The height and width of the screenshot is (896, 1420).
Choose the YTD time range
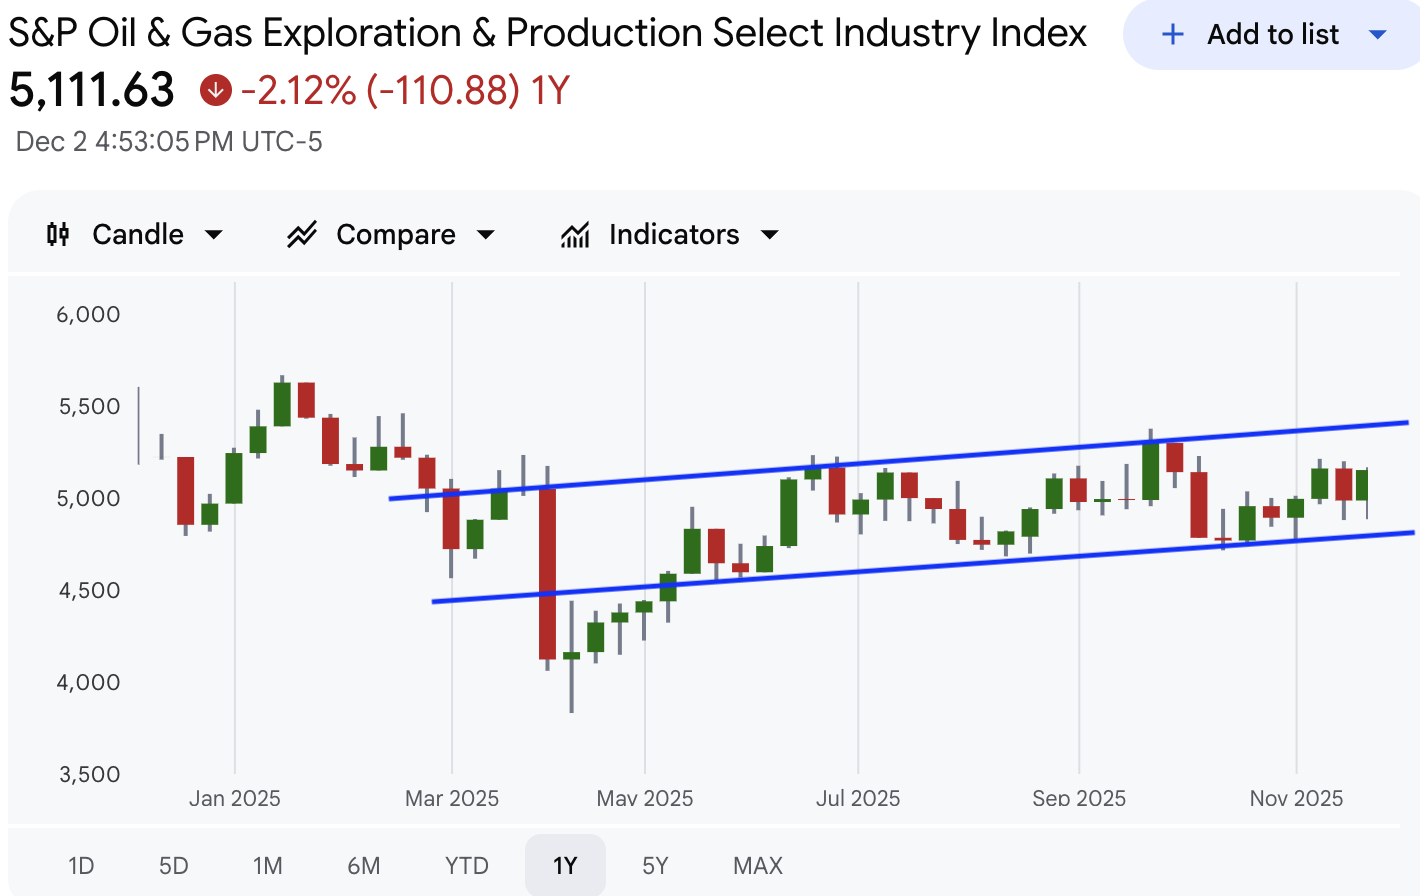click(467, 865)
